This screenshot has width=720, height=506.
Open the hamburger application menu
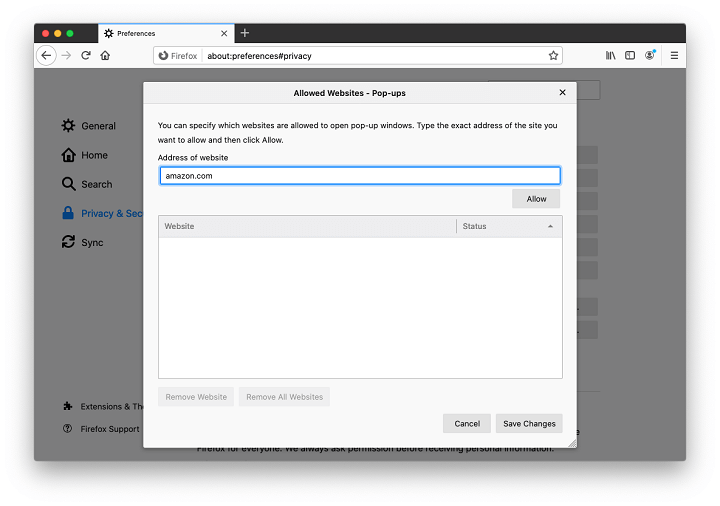[674, 56]
